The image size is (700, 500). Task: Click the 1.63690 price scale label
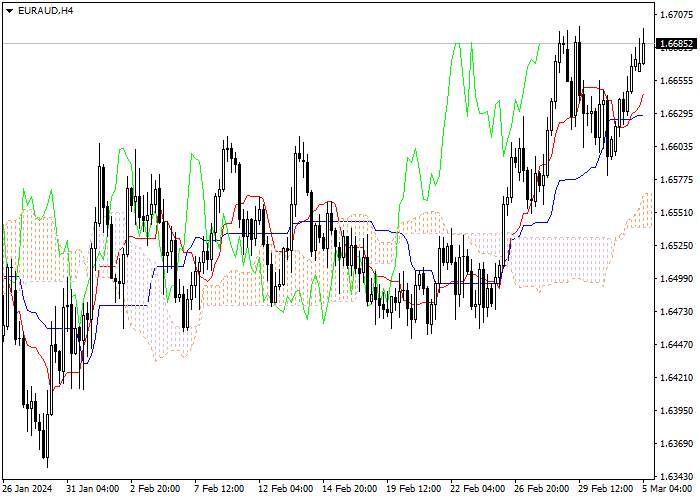(x=677, y=443)
